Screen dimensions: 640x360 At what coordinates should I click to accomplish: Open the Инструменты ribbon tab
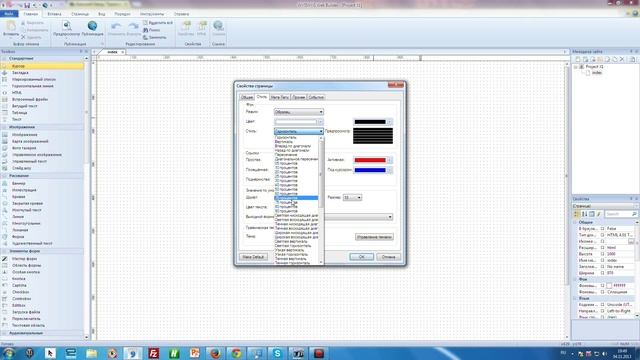point(152,14)
